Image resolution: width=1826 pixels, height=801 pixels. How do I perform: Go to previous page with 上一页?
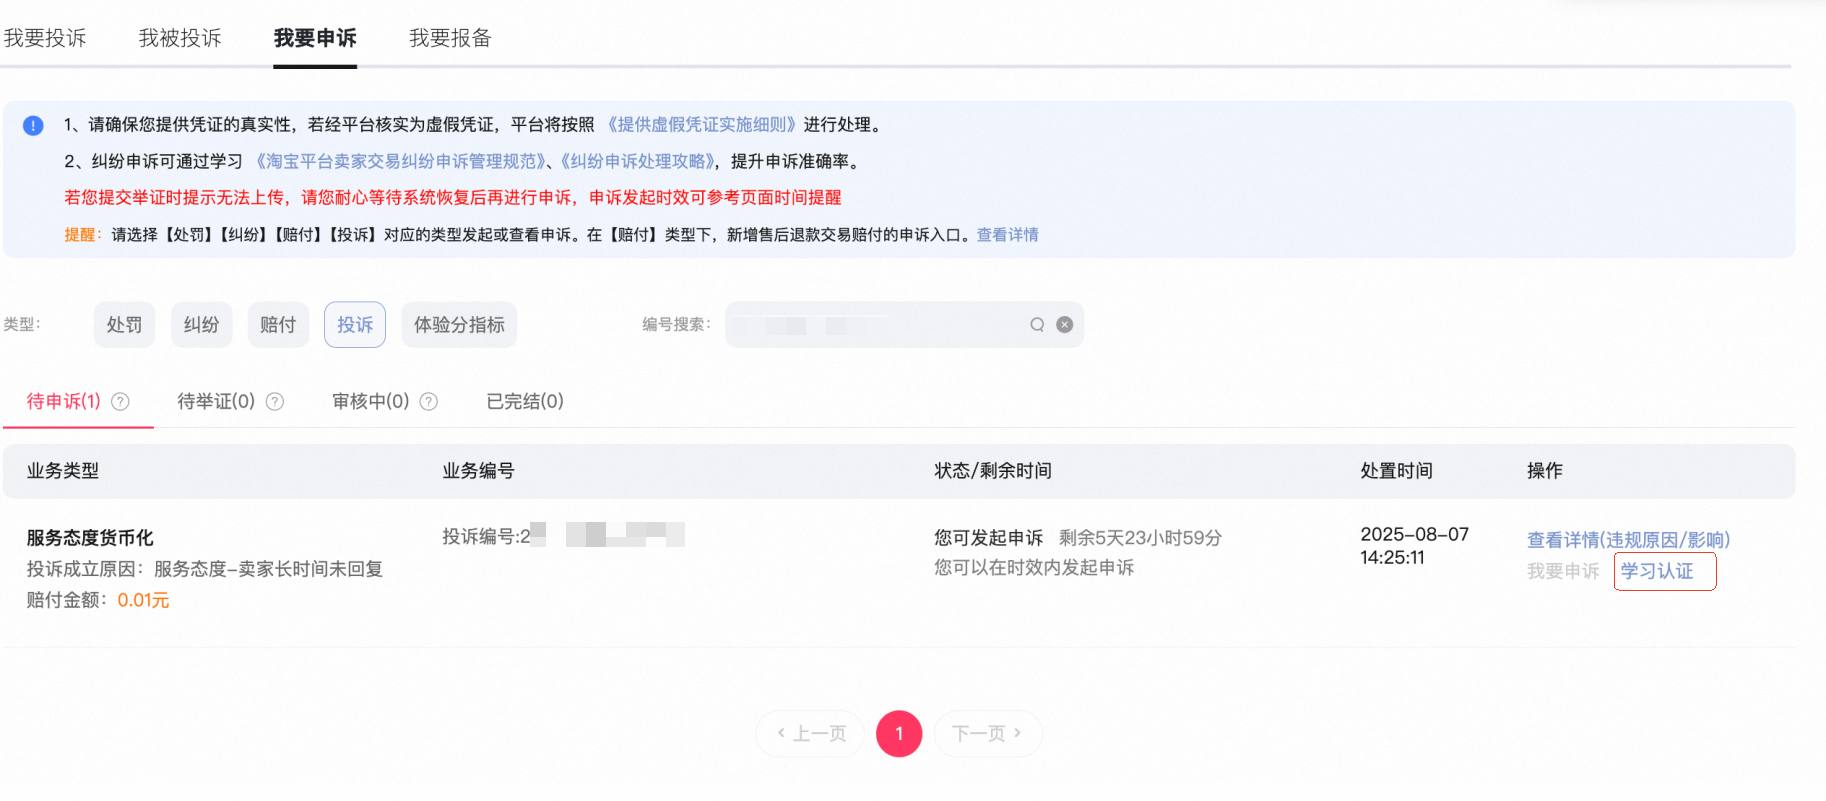coord(810,734)
